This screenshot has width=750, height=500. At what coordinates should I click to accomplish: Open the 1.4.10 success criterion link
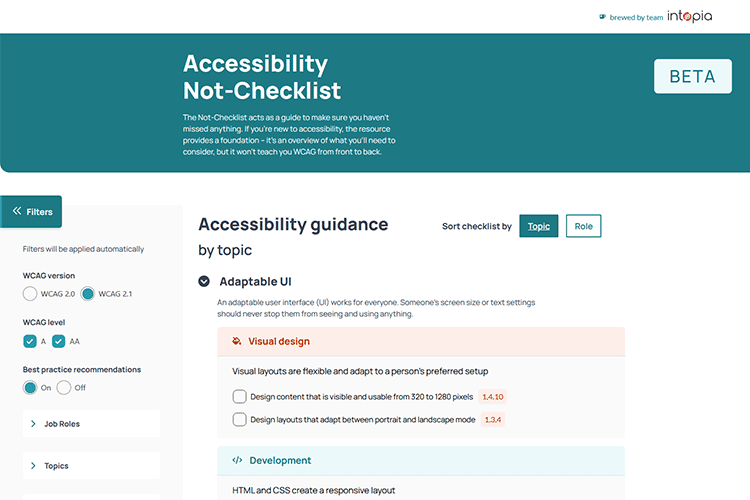pos(493,397)
